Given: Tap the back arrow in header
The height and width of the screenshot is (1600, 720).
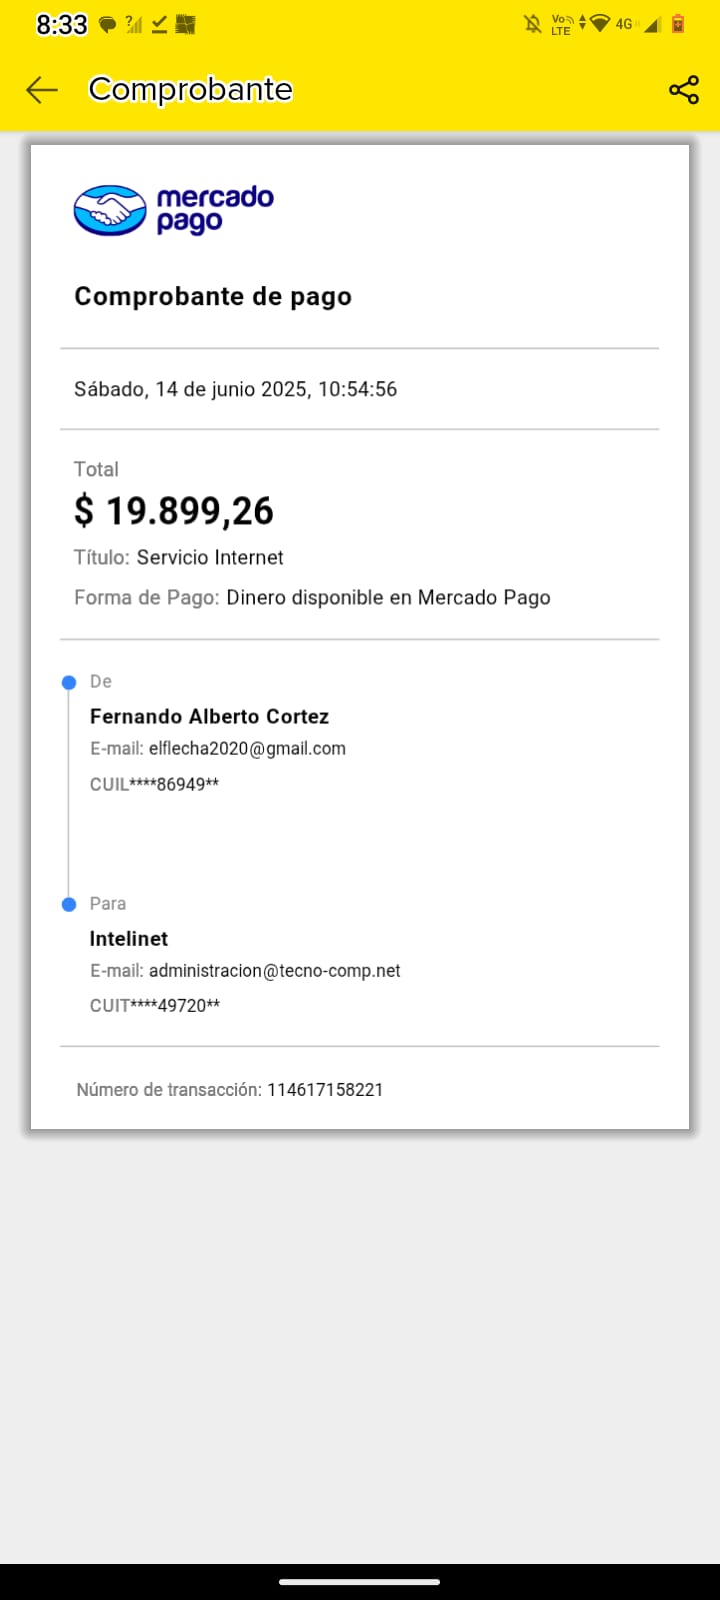Looking at the screenshot, I should [42, 90].
